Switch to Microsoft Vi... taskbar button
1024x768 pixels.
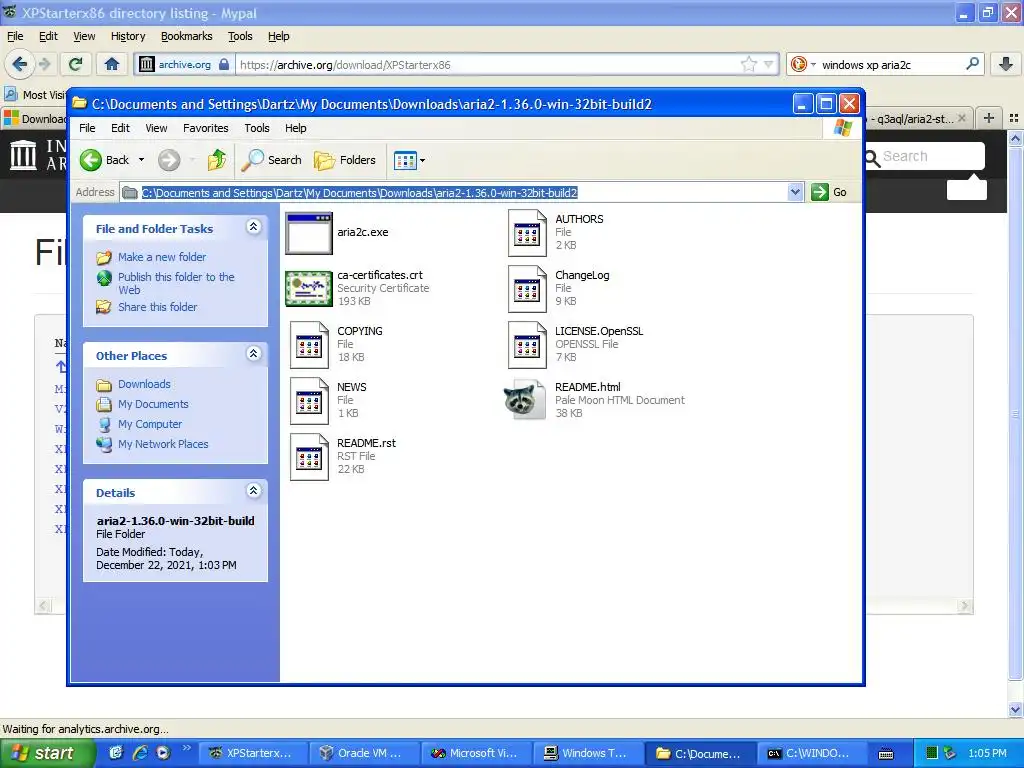click(475, 753)
